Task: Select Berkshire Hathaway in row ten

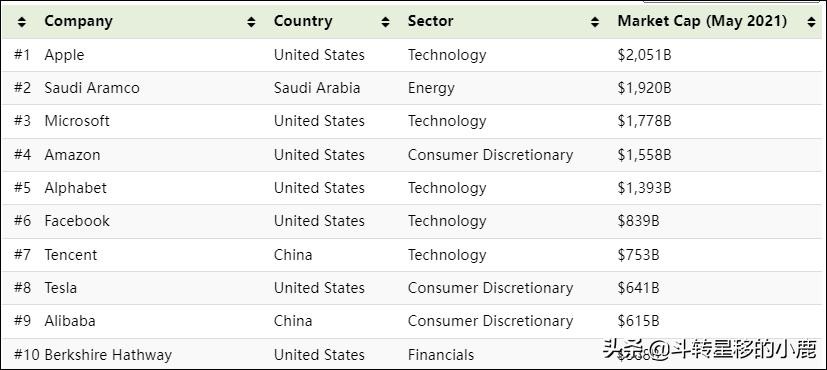Action: click(108, 355)
